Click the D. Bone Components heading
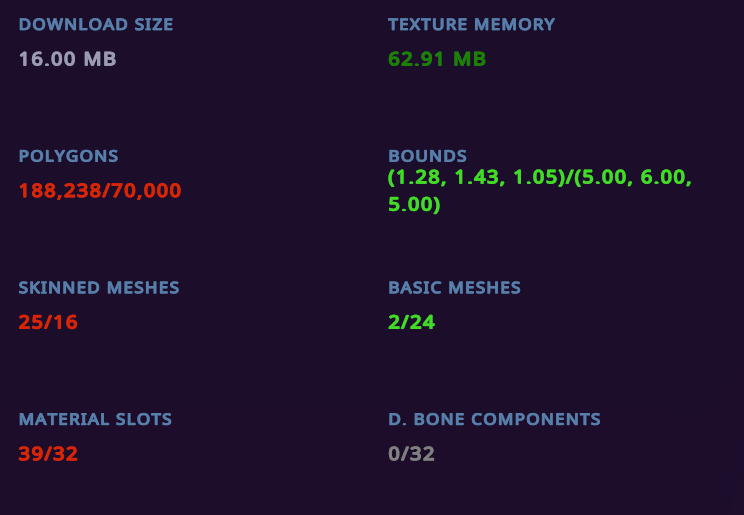This screenshot has width=744, height=515. pyautogui.click(x=494, y=419)
